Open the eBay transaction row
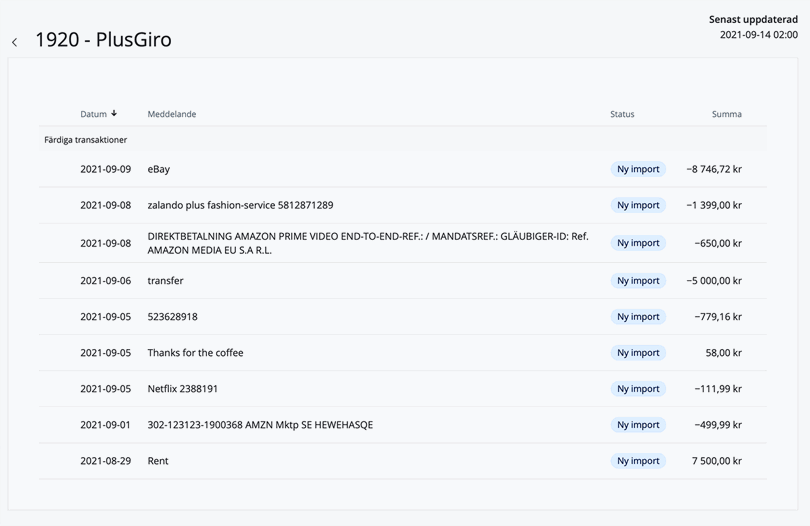 click(x=159, y=169)
